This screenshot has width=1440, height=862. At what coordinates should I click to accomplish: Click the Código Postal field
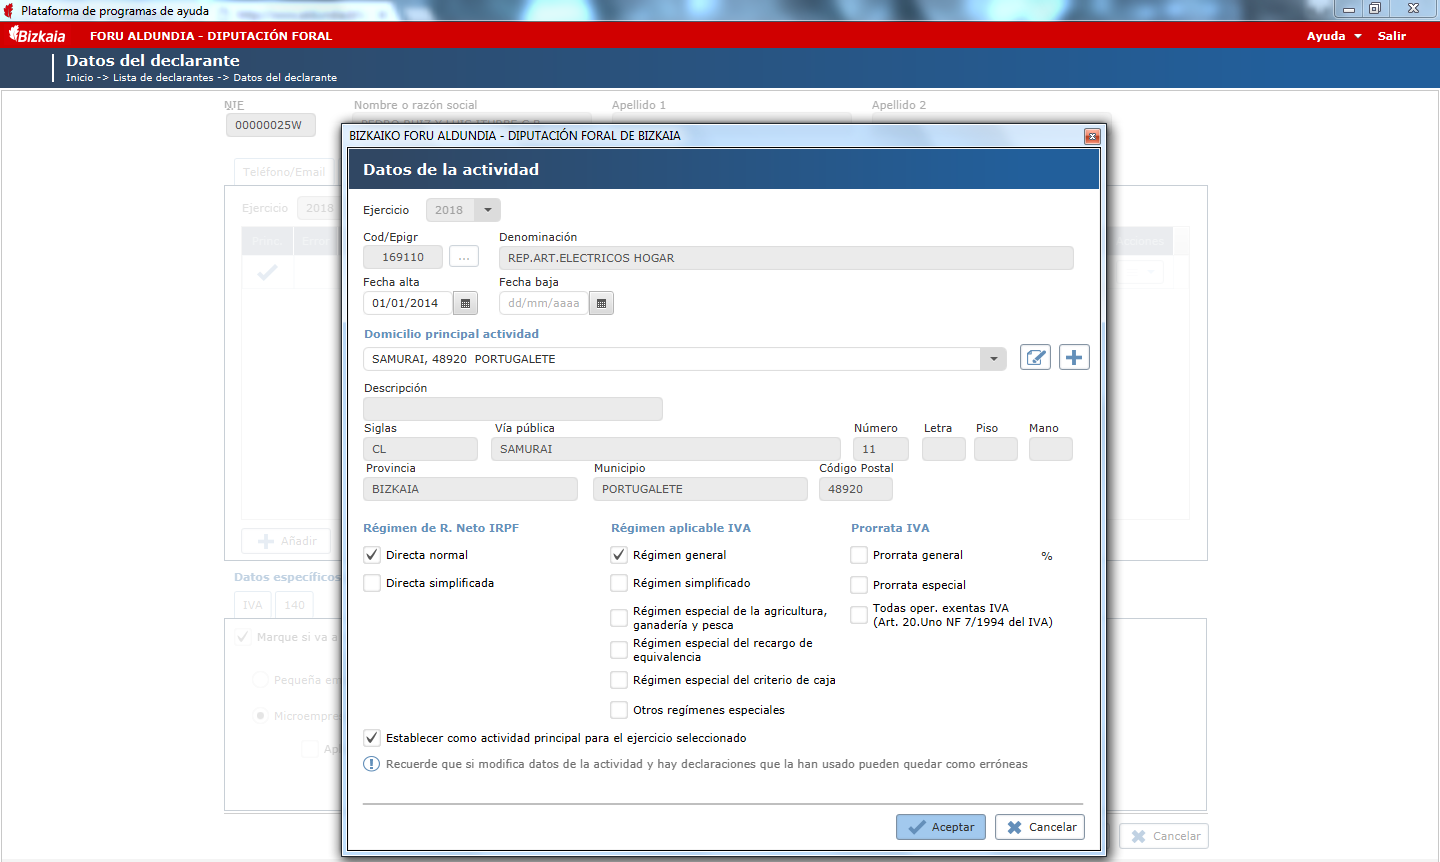(856, 489)
